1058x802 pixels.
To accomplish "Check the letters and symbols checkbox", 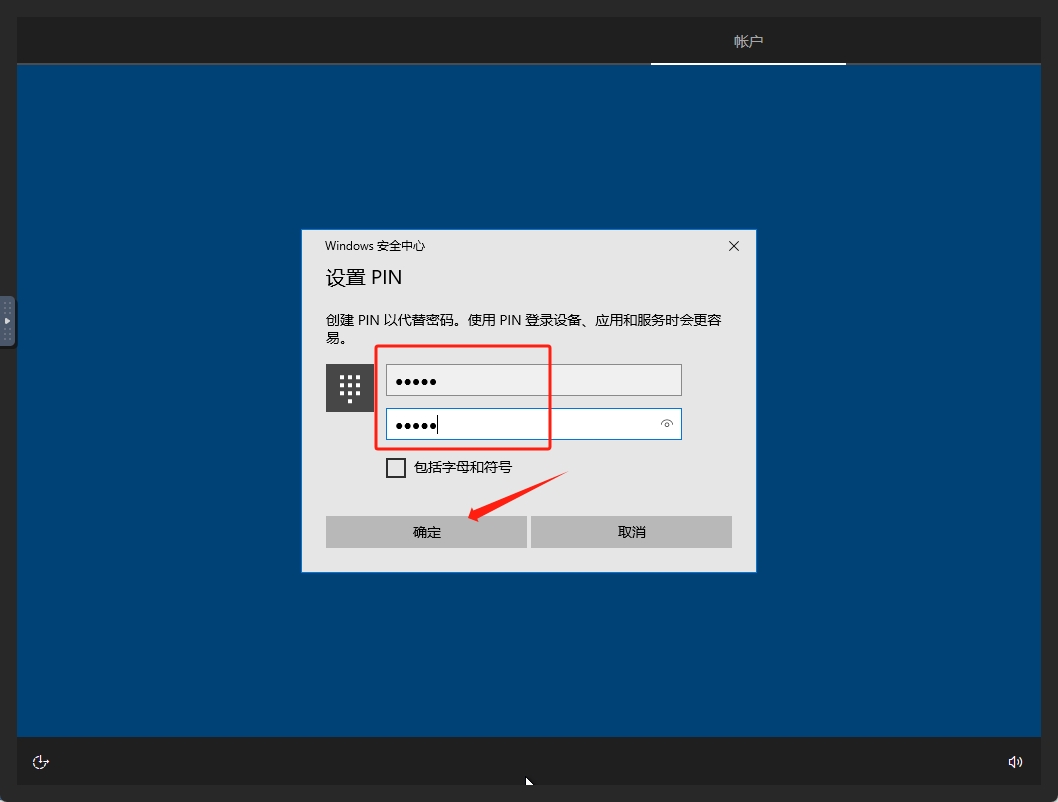I will 395,467.
